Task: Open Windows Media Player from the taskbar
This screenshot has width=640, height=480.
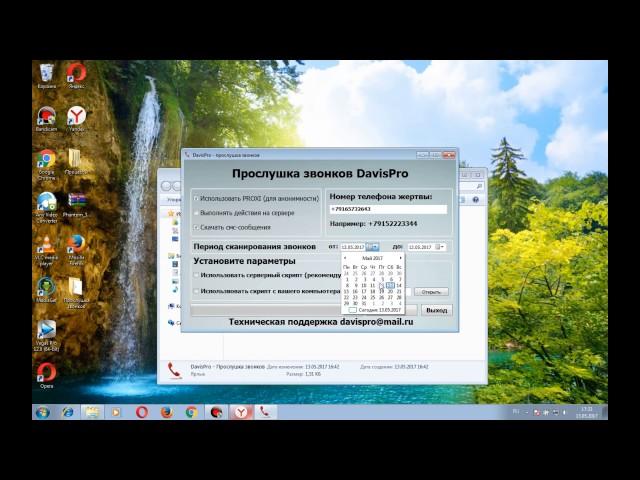Action: click(116, 412)
